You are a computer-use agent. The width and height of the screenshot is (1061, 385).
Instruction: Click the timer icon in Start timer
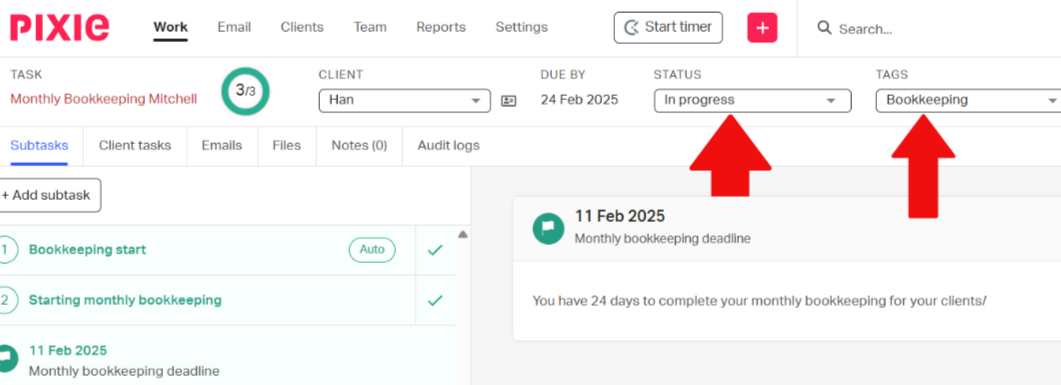tap(631, 28)
